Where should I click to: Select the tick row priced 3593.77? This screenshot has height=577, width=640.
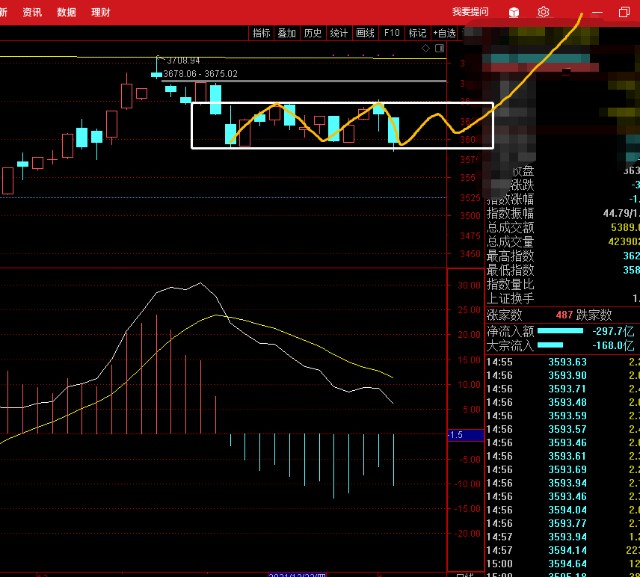[563, 524]
